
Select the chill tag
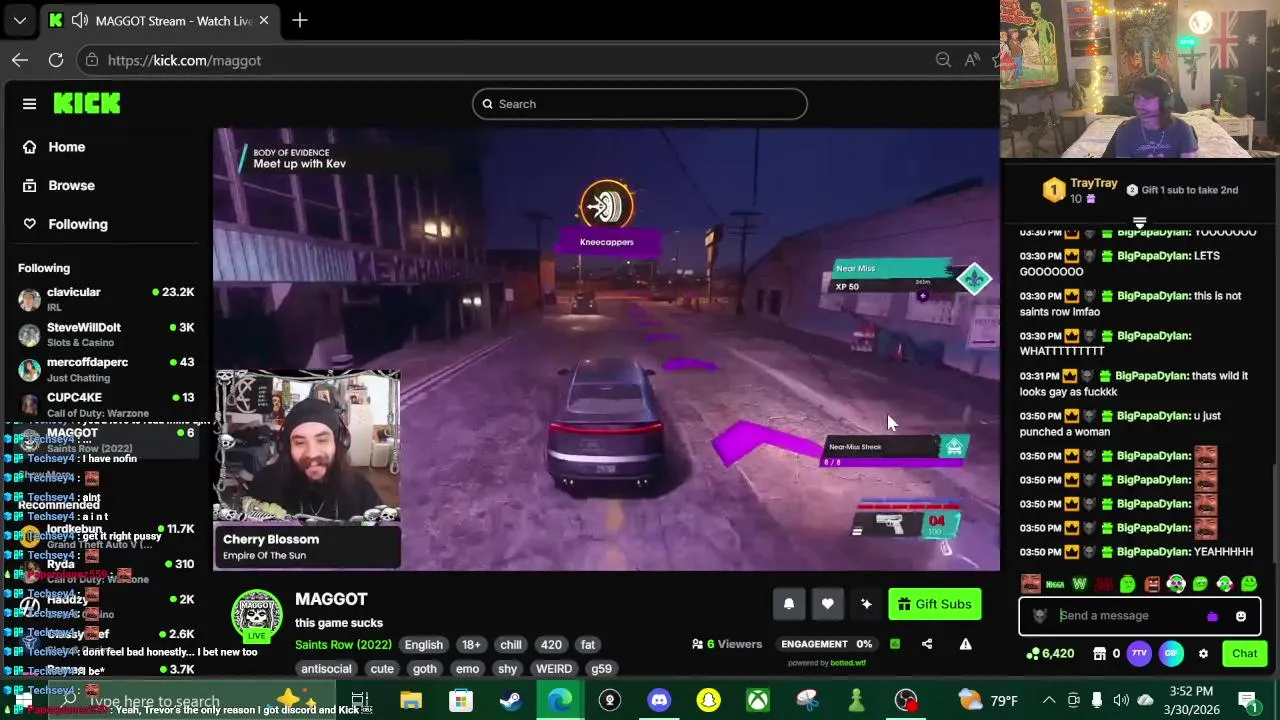tap(511, 645)
